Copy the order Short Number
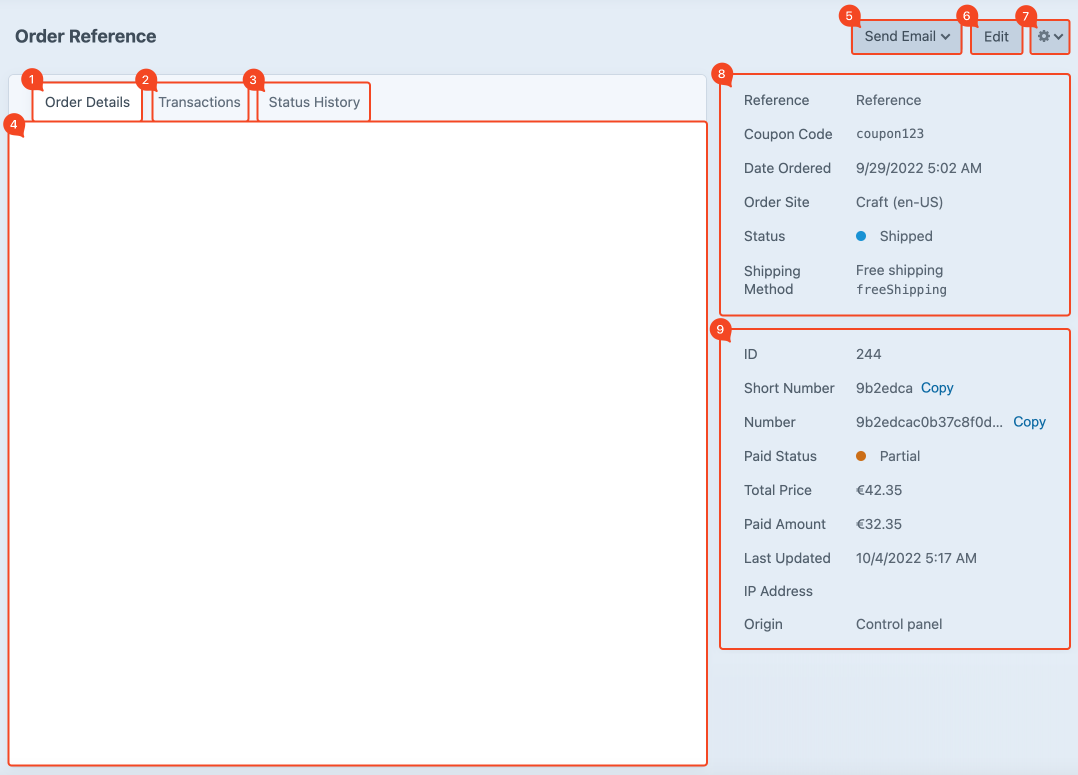 (x=937, y=388)
